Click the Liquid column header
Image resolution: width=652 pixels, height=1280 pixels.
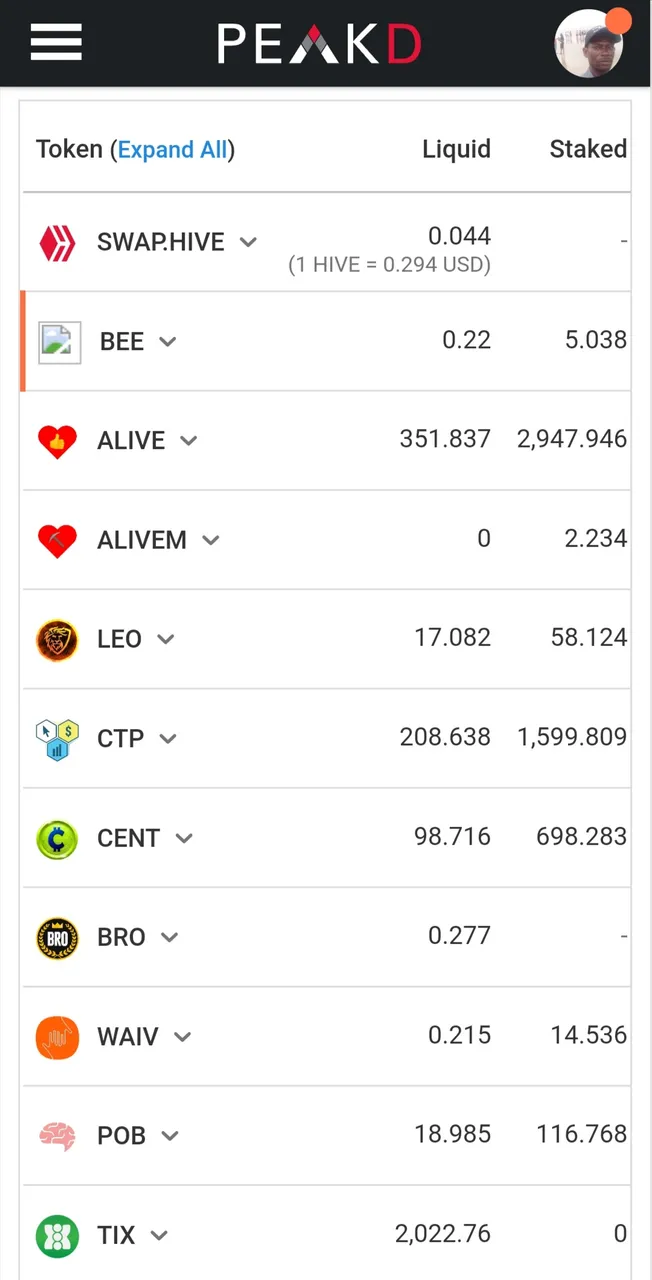456,150
